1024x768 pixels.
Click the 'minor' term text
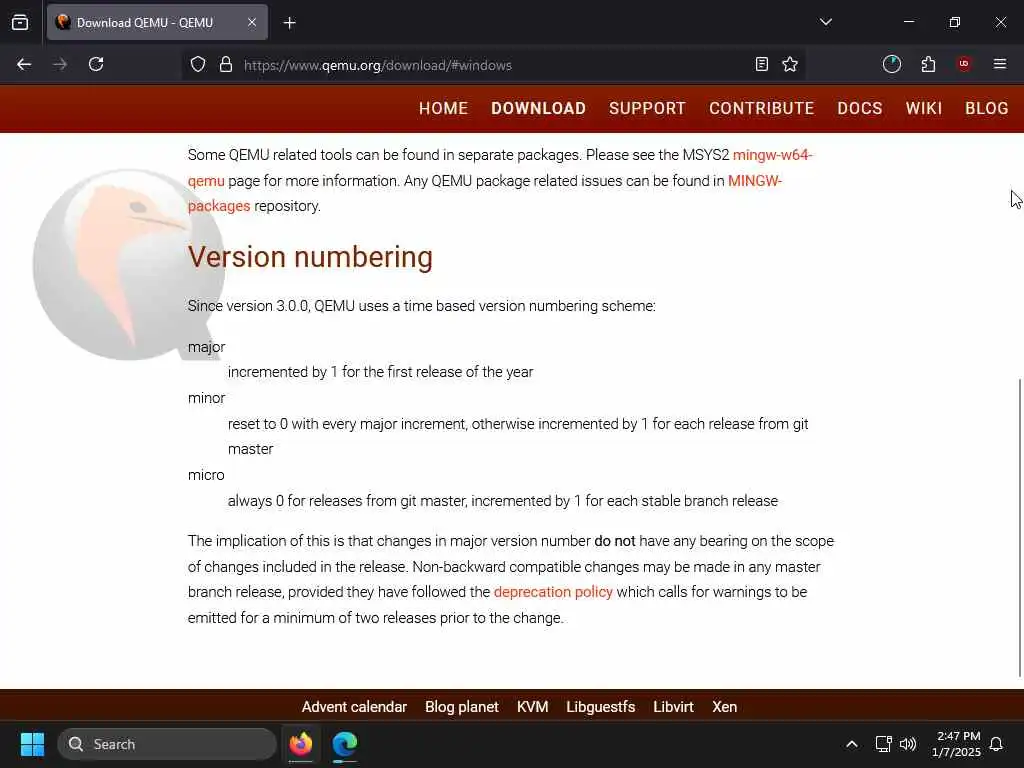206,398
